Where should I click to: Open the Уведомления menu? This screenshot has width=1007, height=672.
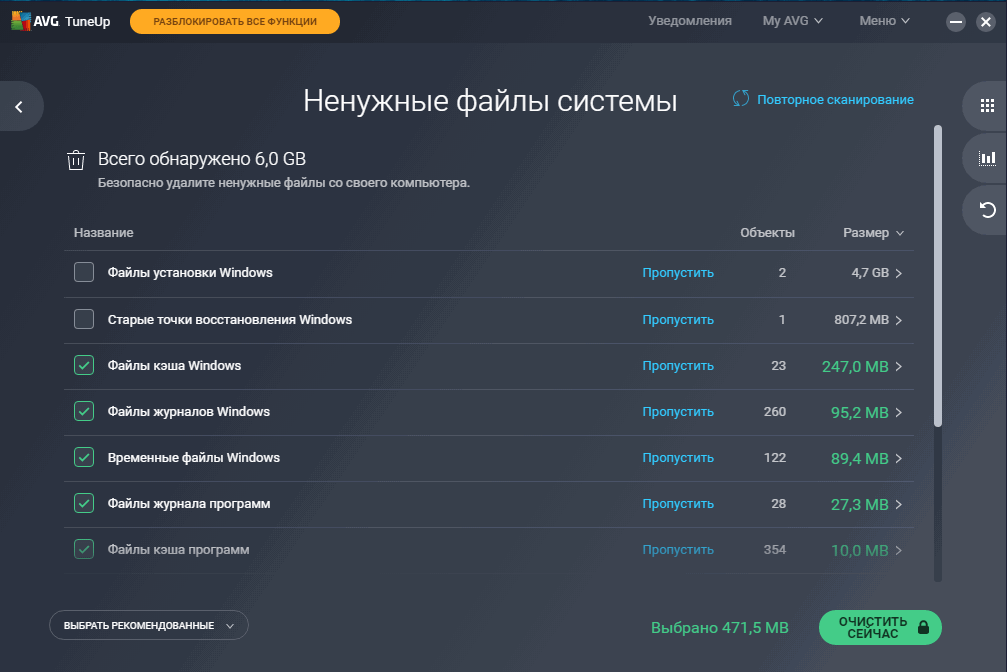pyautogui.click(x=690, y=21)
